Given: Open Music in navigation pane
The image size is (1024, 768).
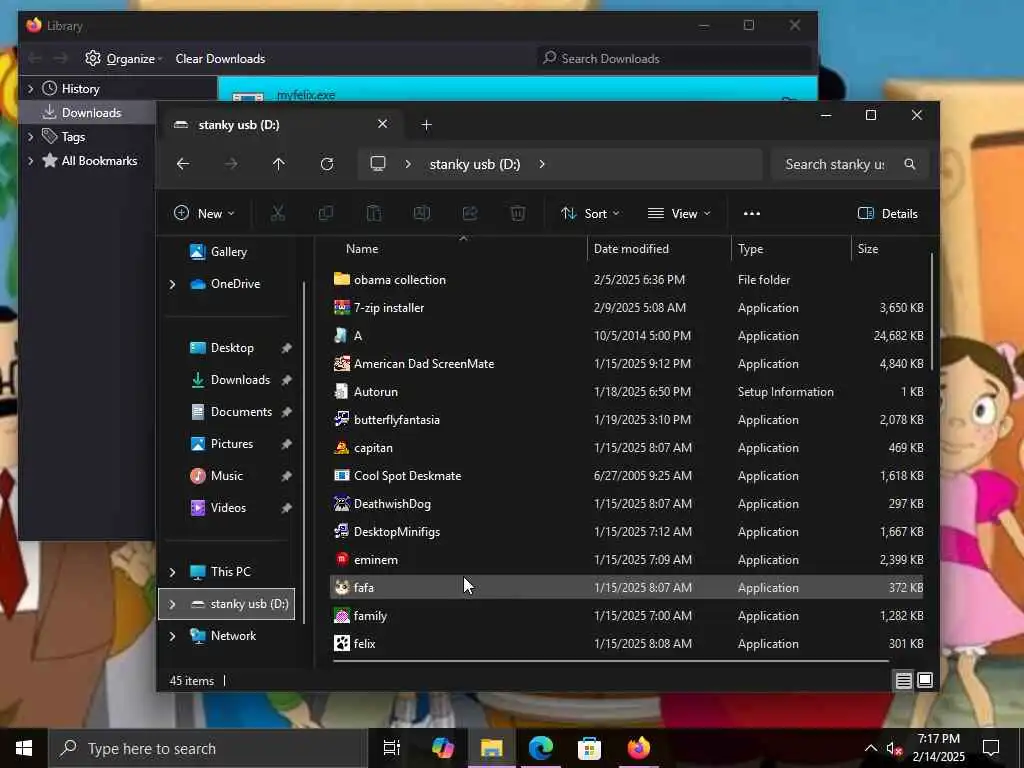Looking at the screenshot, I should [227, 475].
